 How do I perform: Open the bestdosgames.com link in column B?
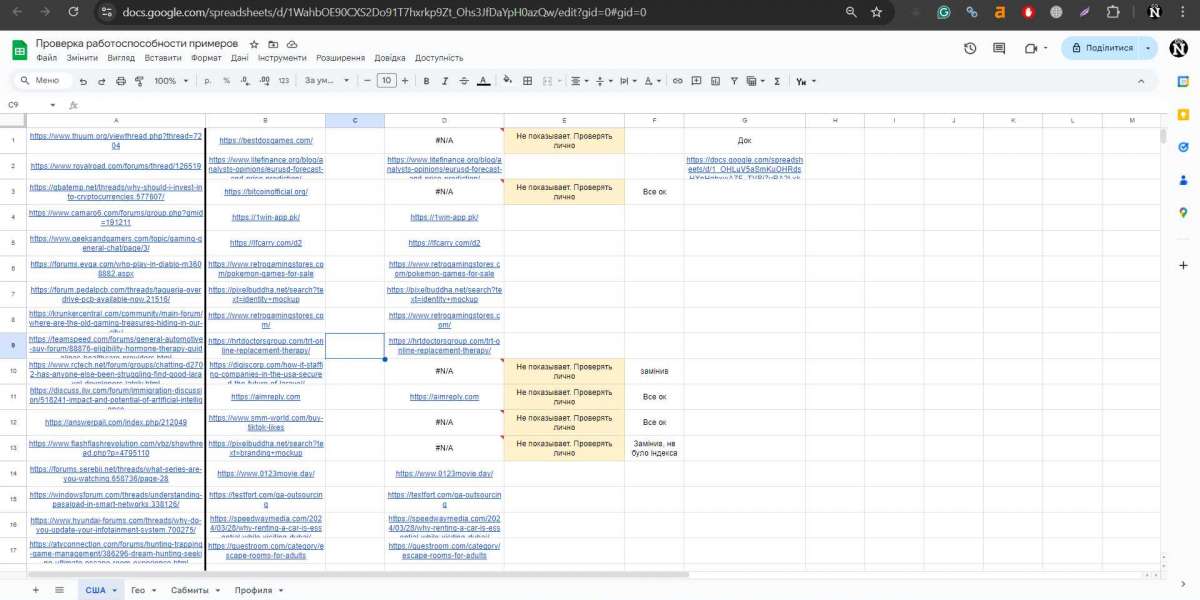point(265,141)
